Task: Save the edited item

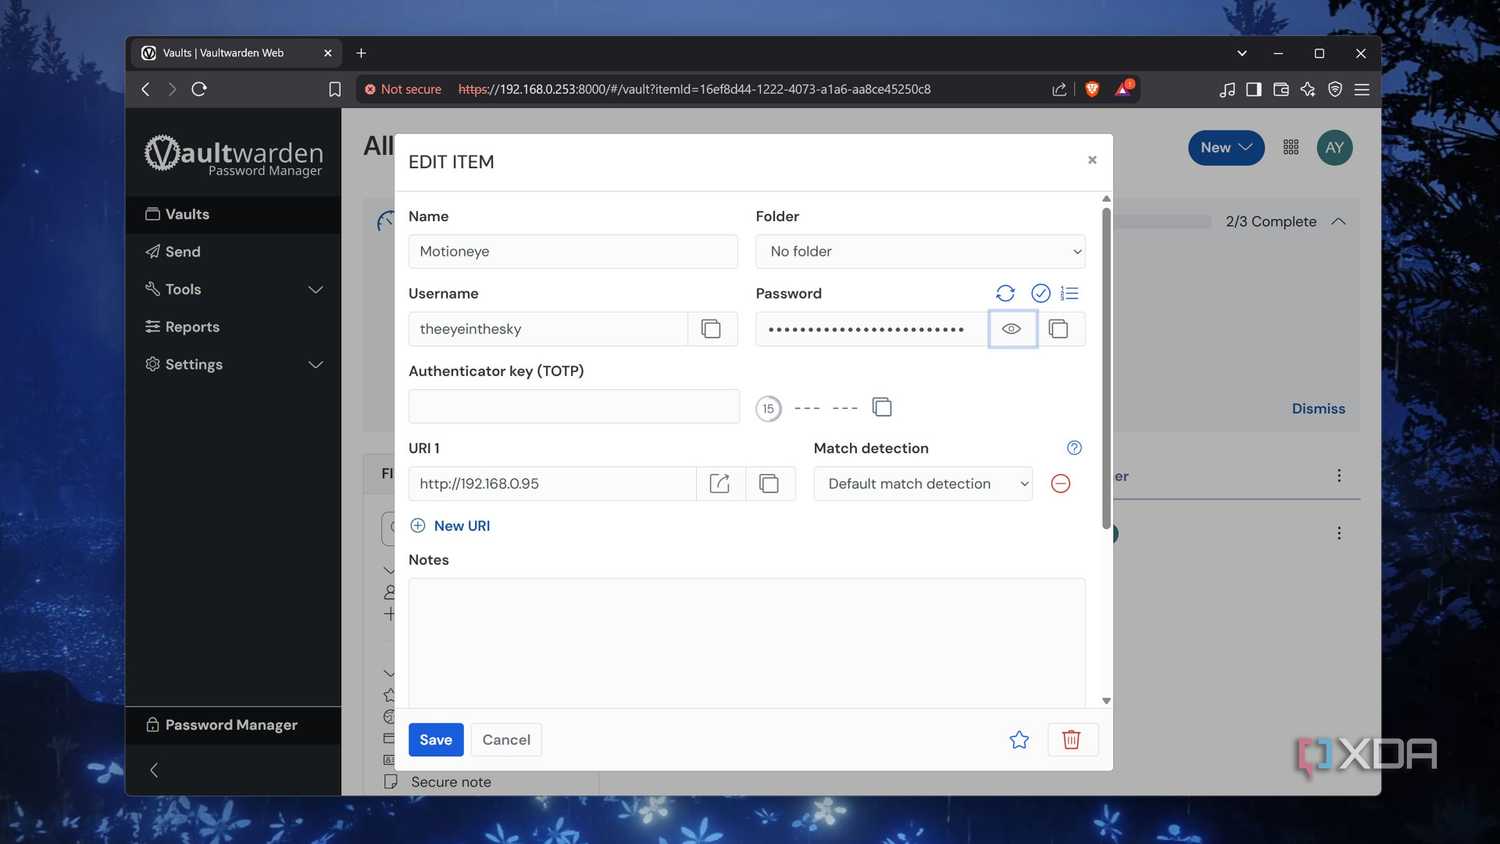Action: [436, 740]
